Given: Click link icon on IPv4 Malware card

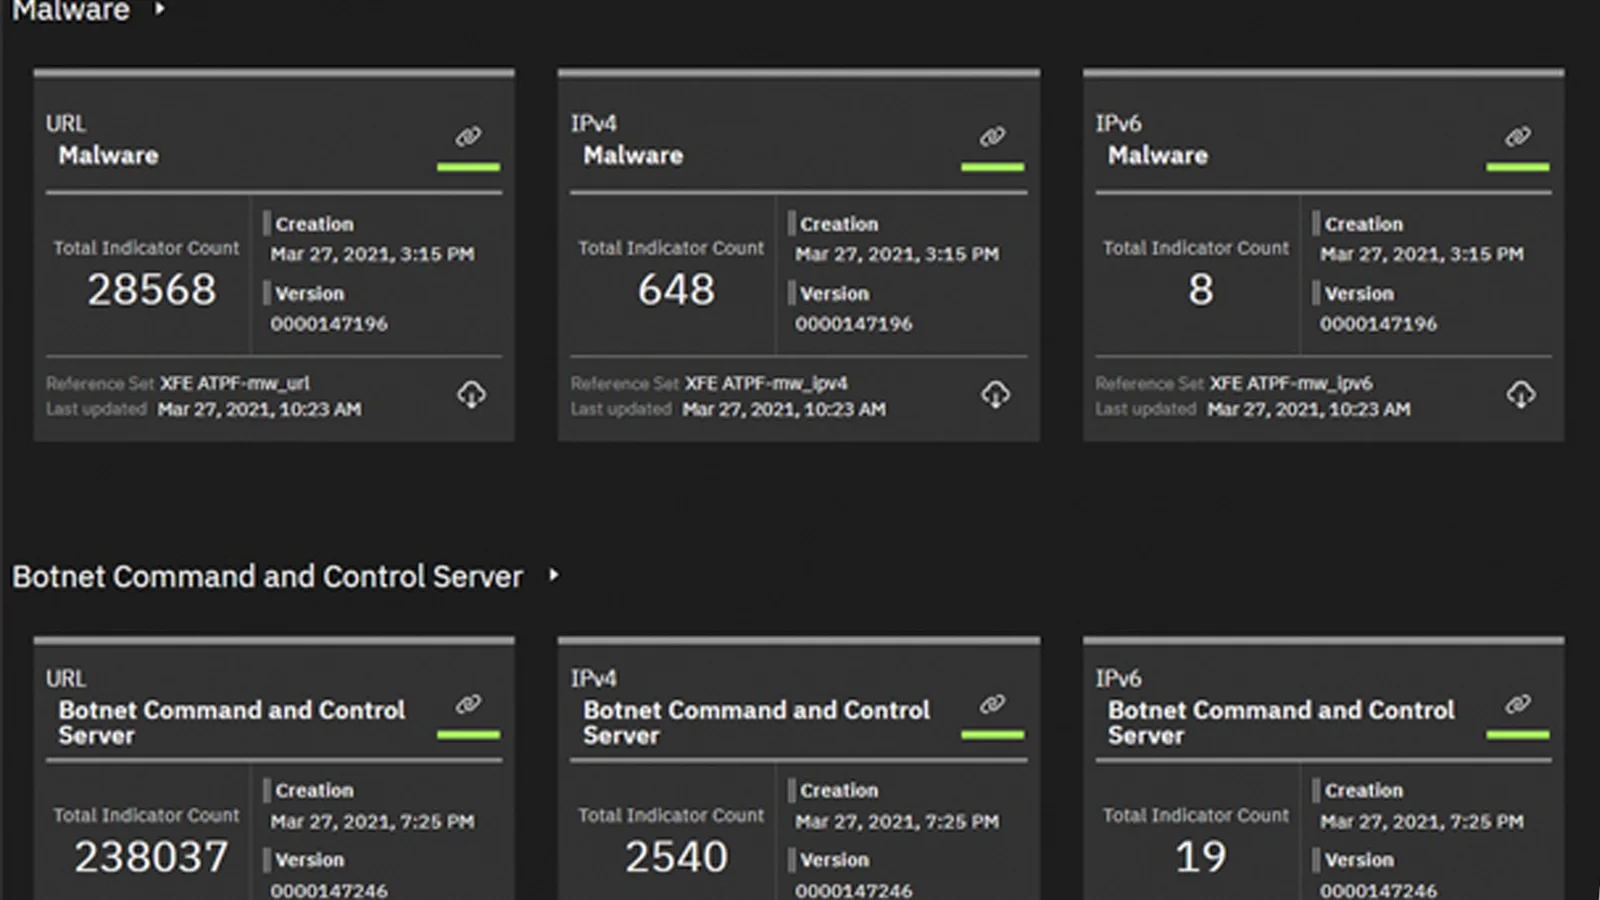Looking at the screenshot, I should 992,137.
